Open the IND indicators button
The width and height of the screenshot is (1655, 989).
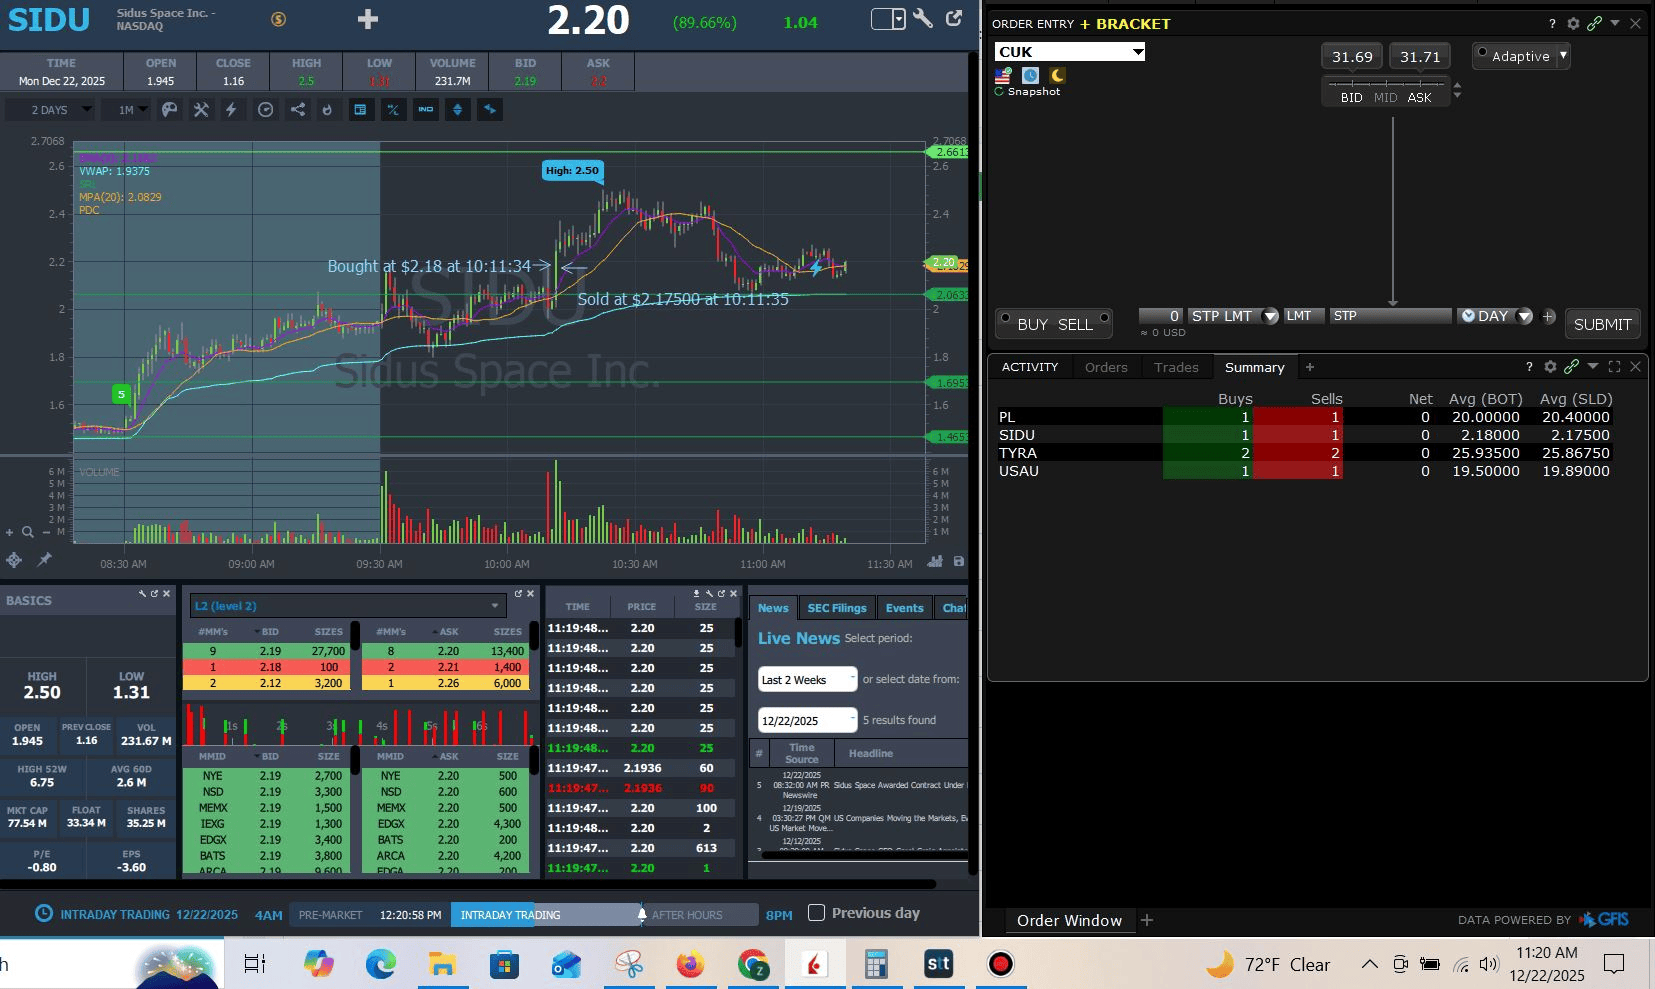(x=426, y=110)
